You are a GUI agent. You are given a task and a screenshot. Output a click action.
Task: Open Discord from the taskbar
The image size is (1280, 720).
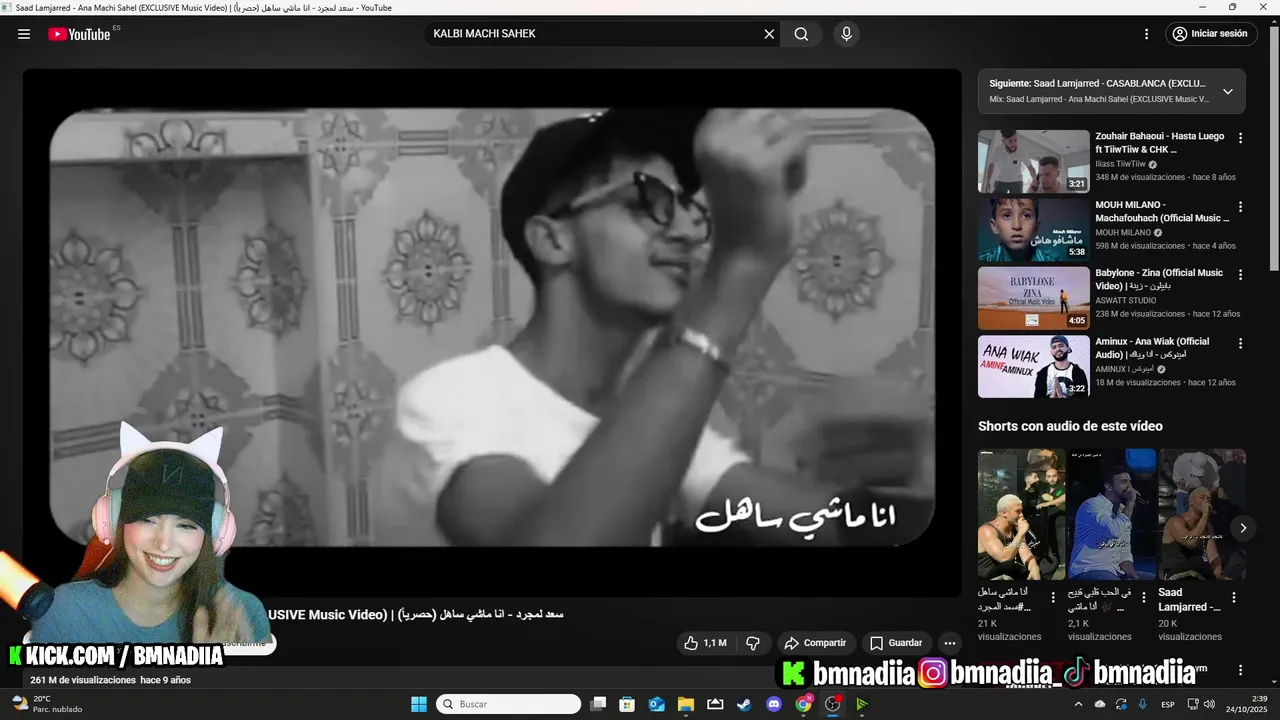pyautogui.click(x=774, y=704)
